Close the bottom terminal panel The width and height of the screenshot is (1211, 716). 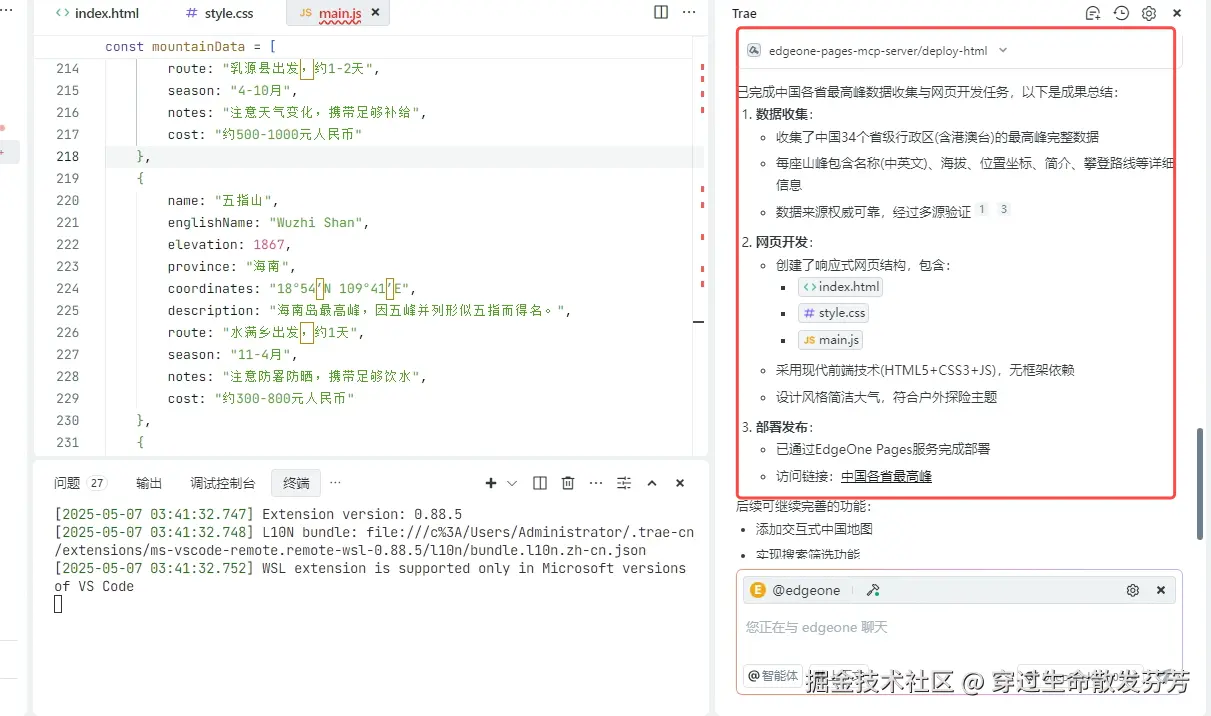click(x=680, y=483)
